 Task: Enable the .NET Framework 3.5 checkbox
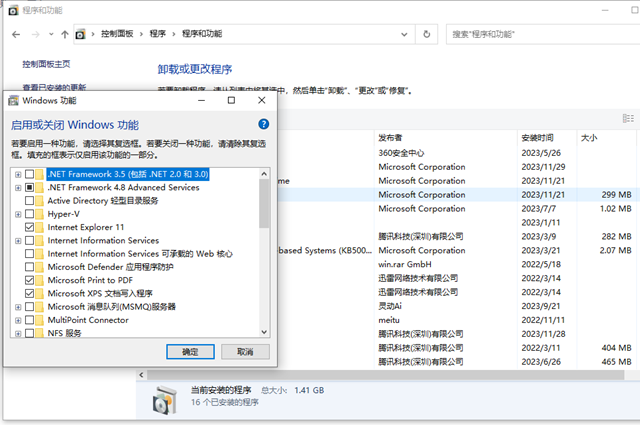point(29,174)
